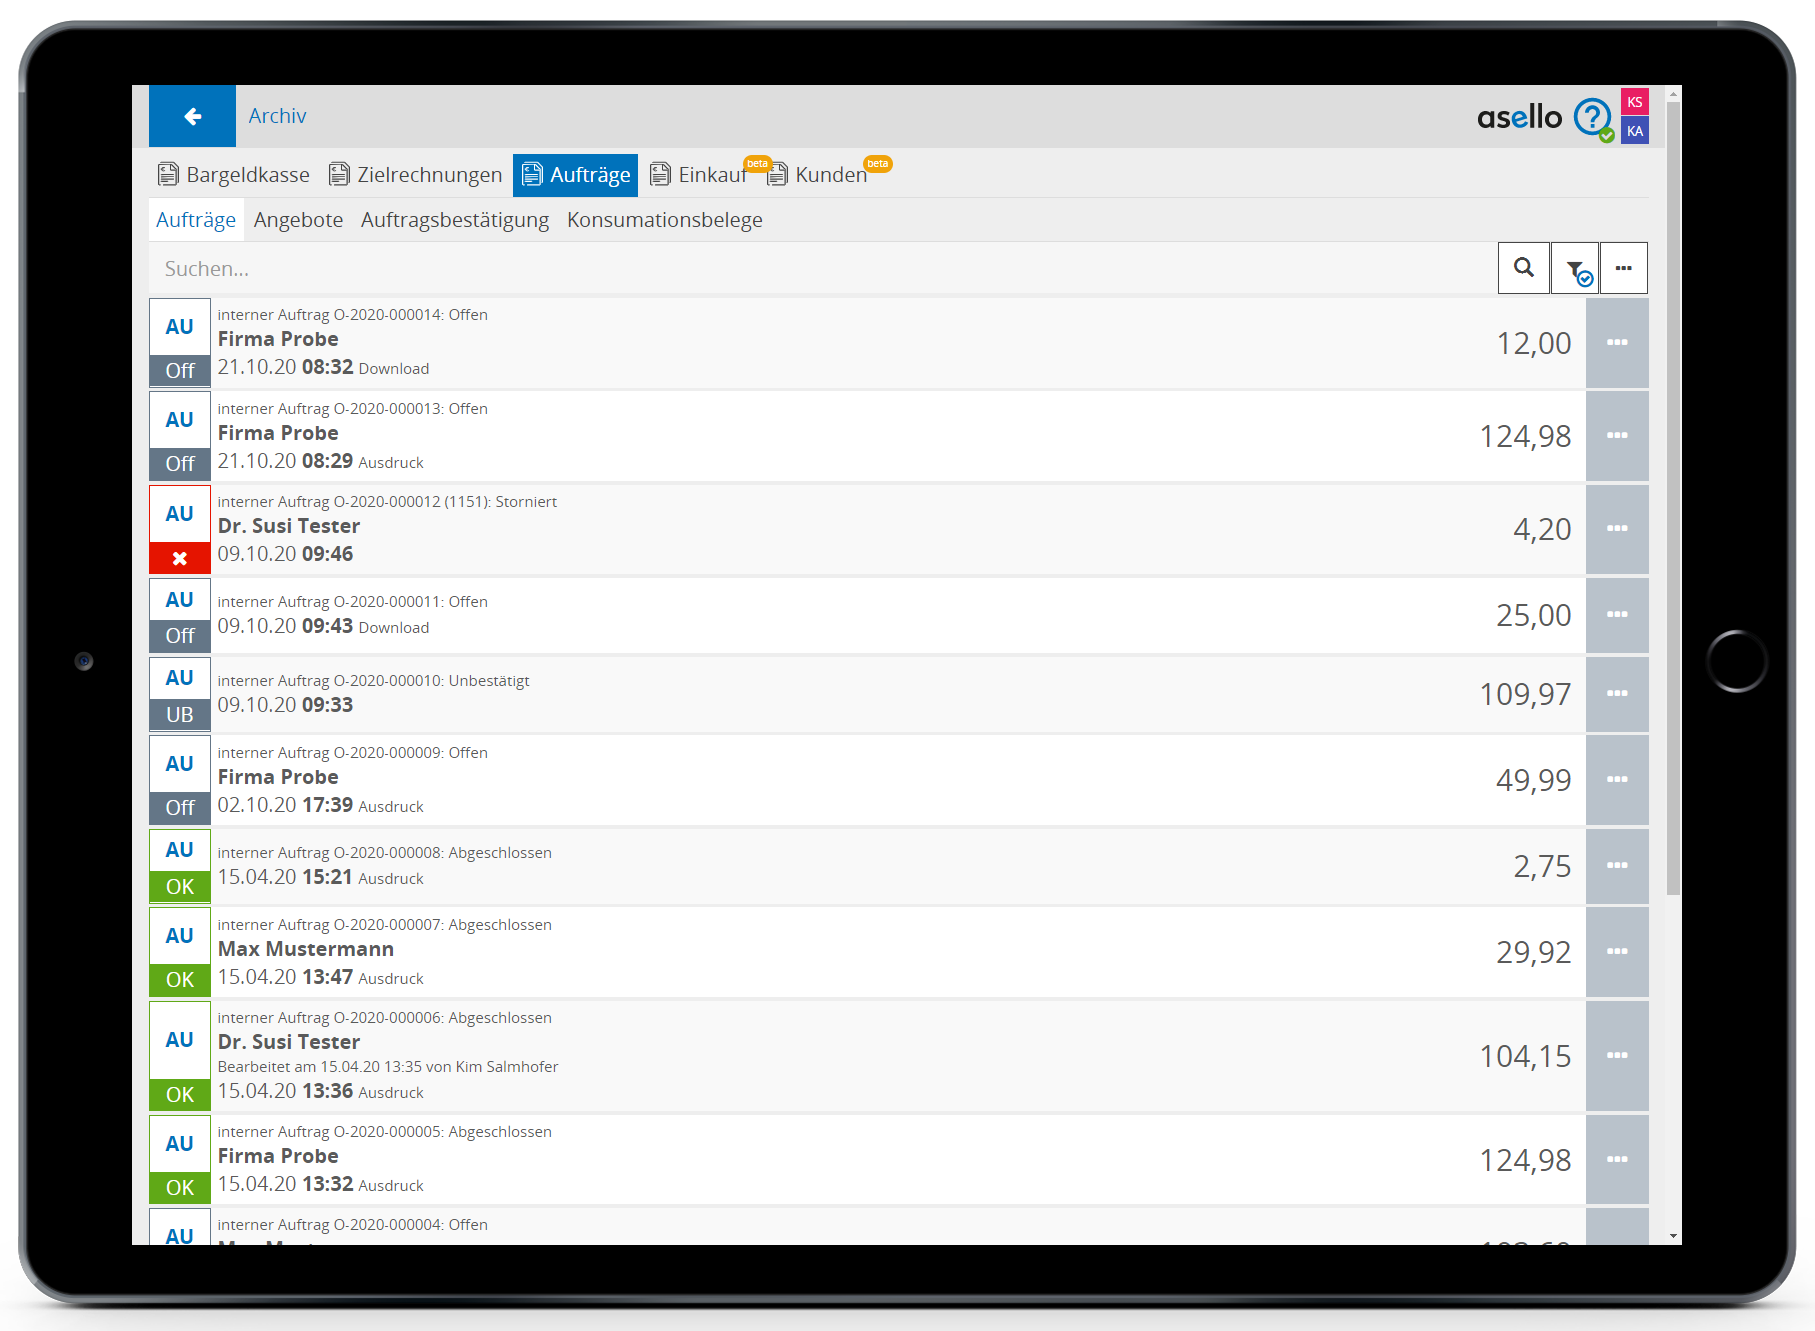
Task: Open the Bargeldkasse section
Action: pos(234,175)
